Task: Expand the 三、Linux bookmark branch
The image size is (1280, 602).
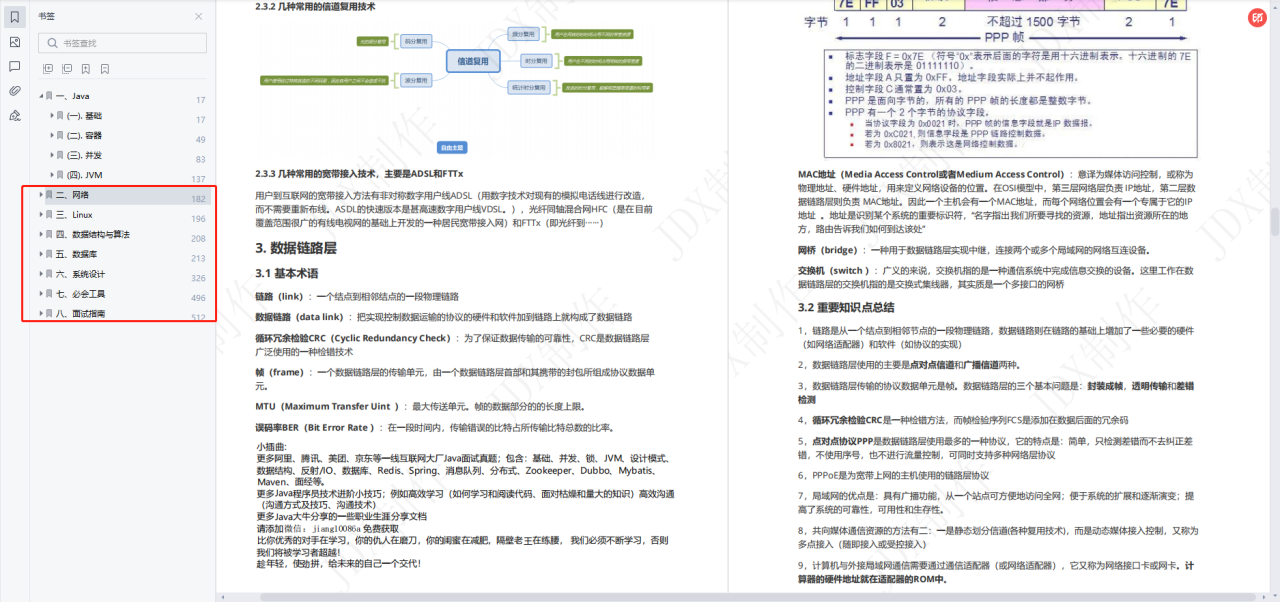Action: (x=43, y=215)
